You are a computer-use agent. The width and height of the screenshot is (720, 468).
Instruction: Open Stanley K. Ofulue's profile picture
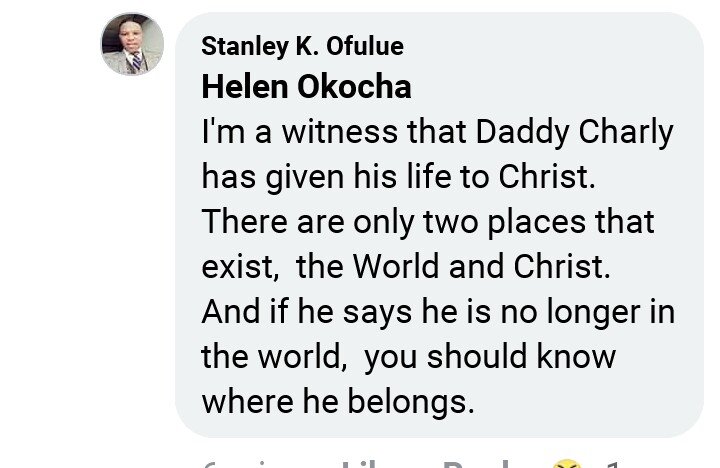point(132,44)
